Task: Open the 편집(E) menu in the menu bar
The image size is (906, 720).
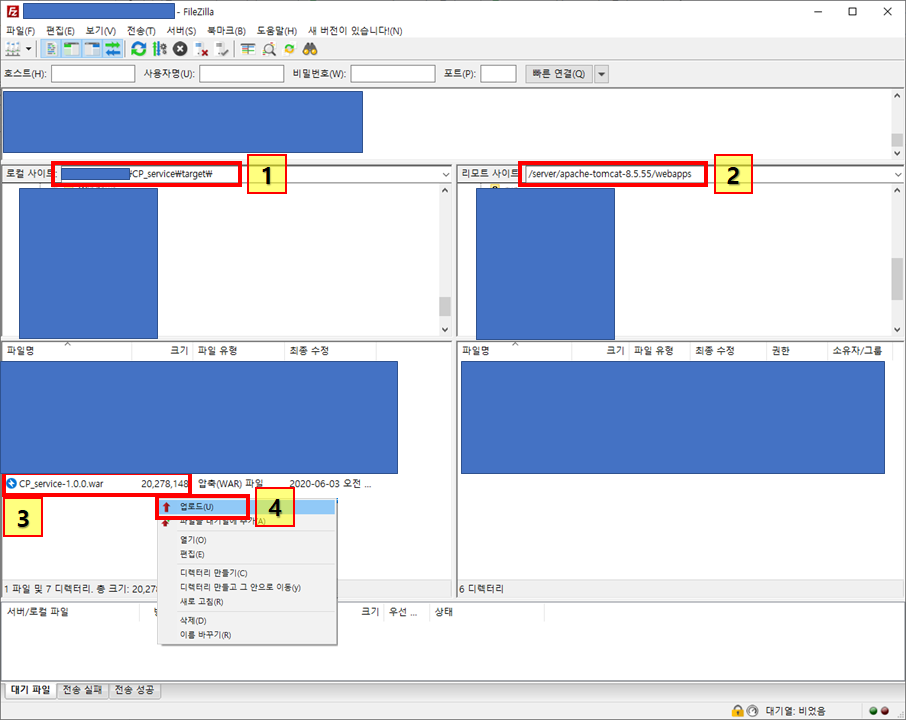Action: pyautogui.click(x=60, y=31)
